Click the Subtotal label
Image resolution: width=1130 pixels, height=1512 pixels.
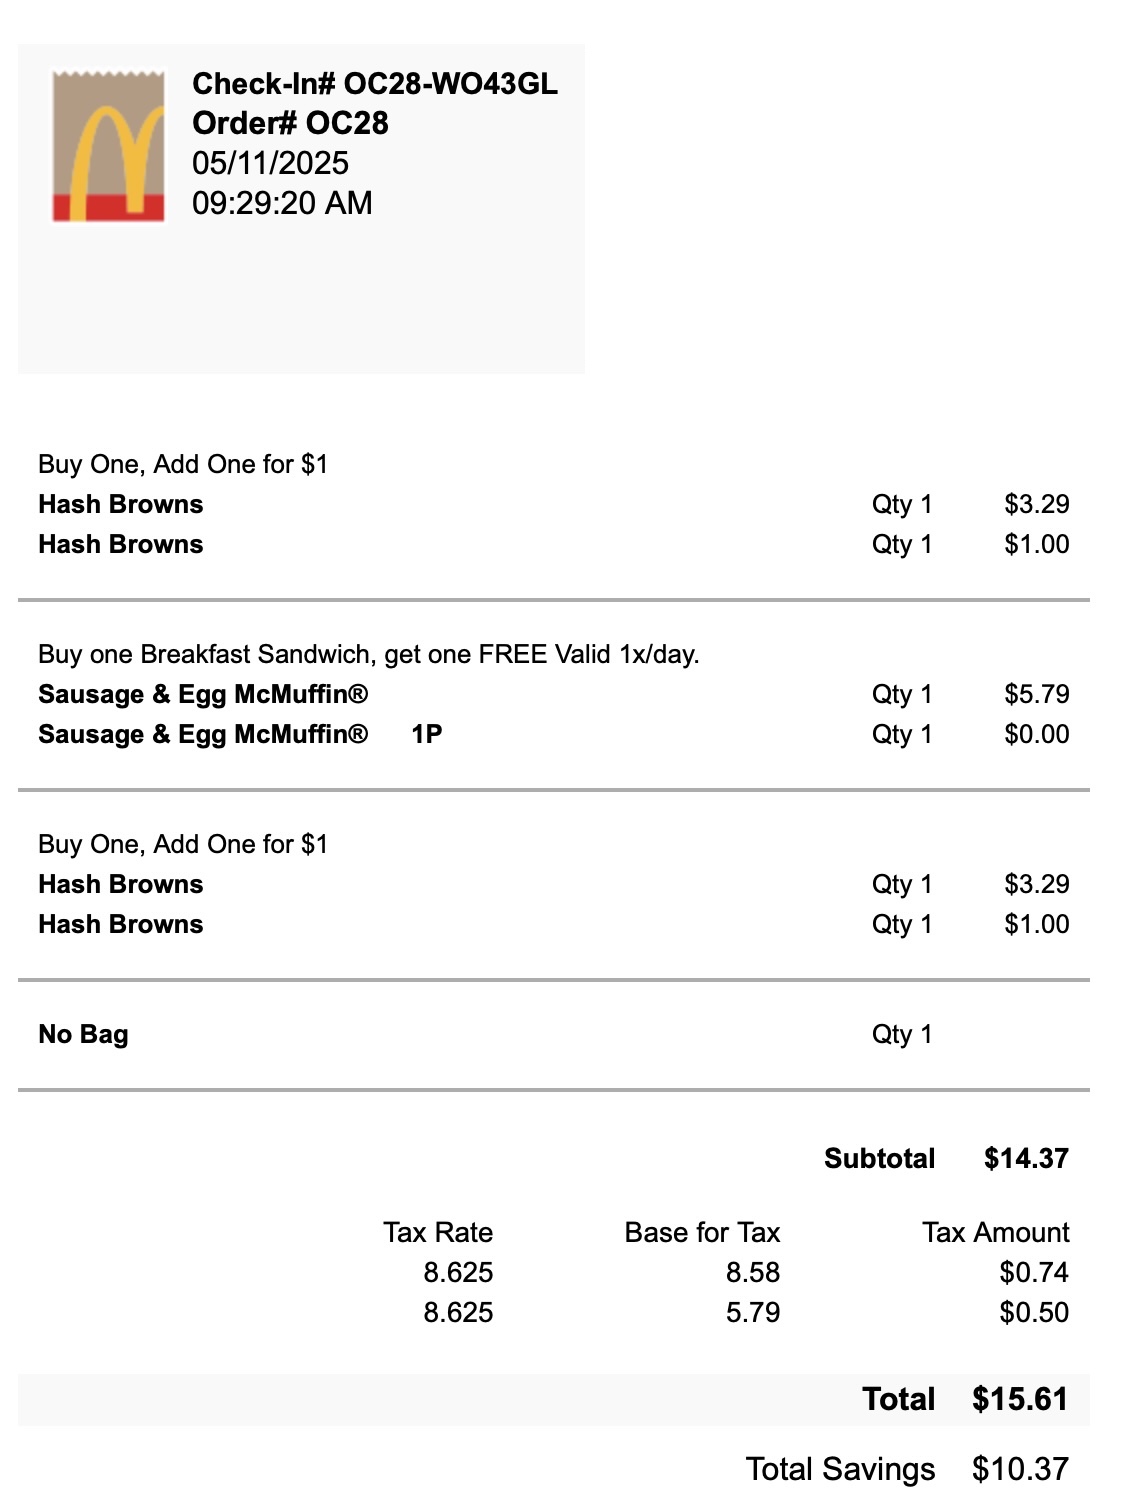[879, 1158]
